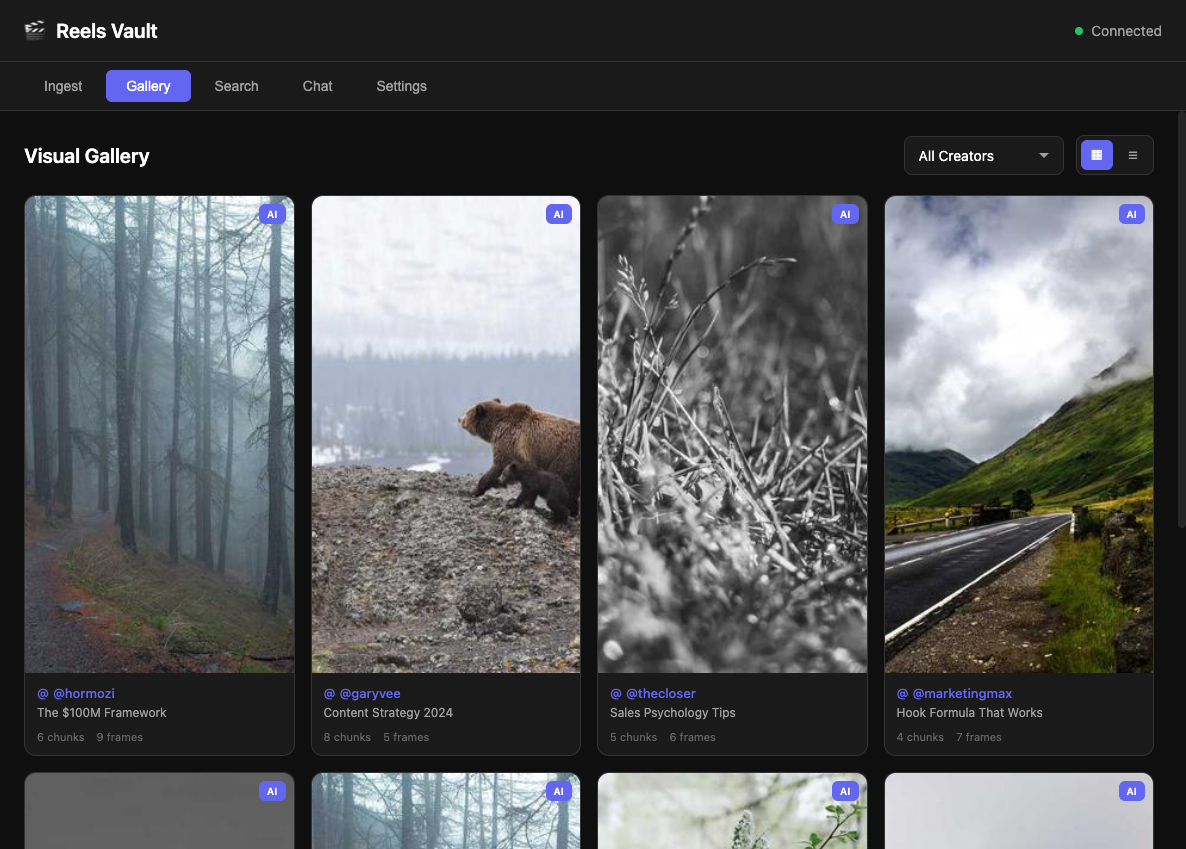Open the @hormozi creator link
1186x849 pixels.
[x=83, y=693]
